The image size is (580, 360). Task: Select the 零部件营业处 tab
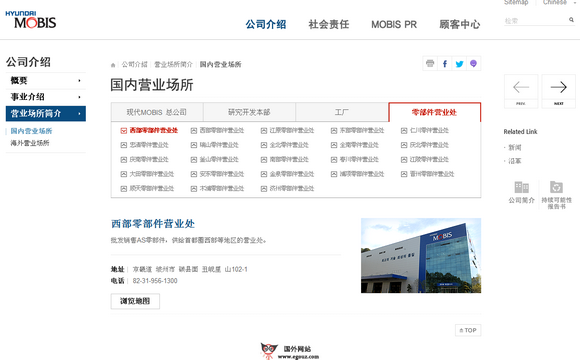click(x=435, y=112)
